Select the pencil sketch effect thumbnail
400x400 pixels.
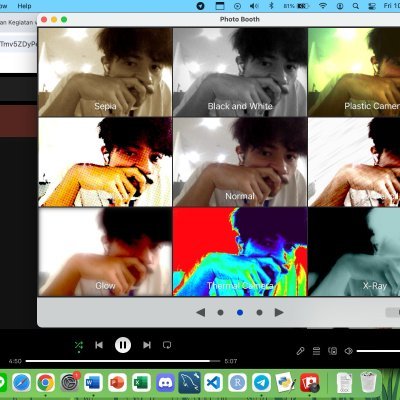354,162
